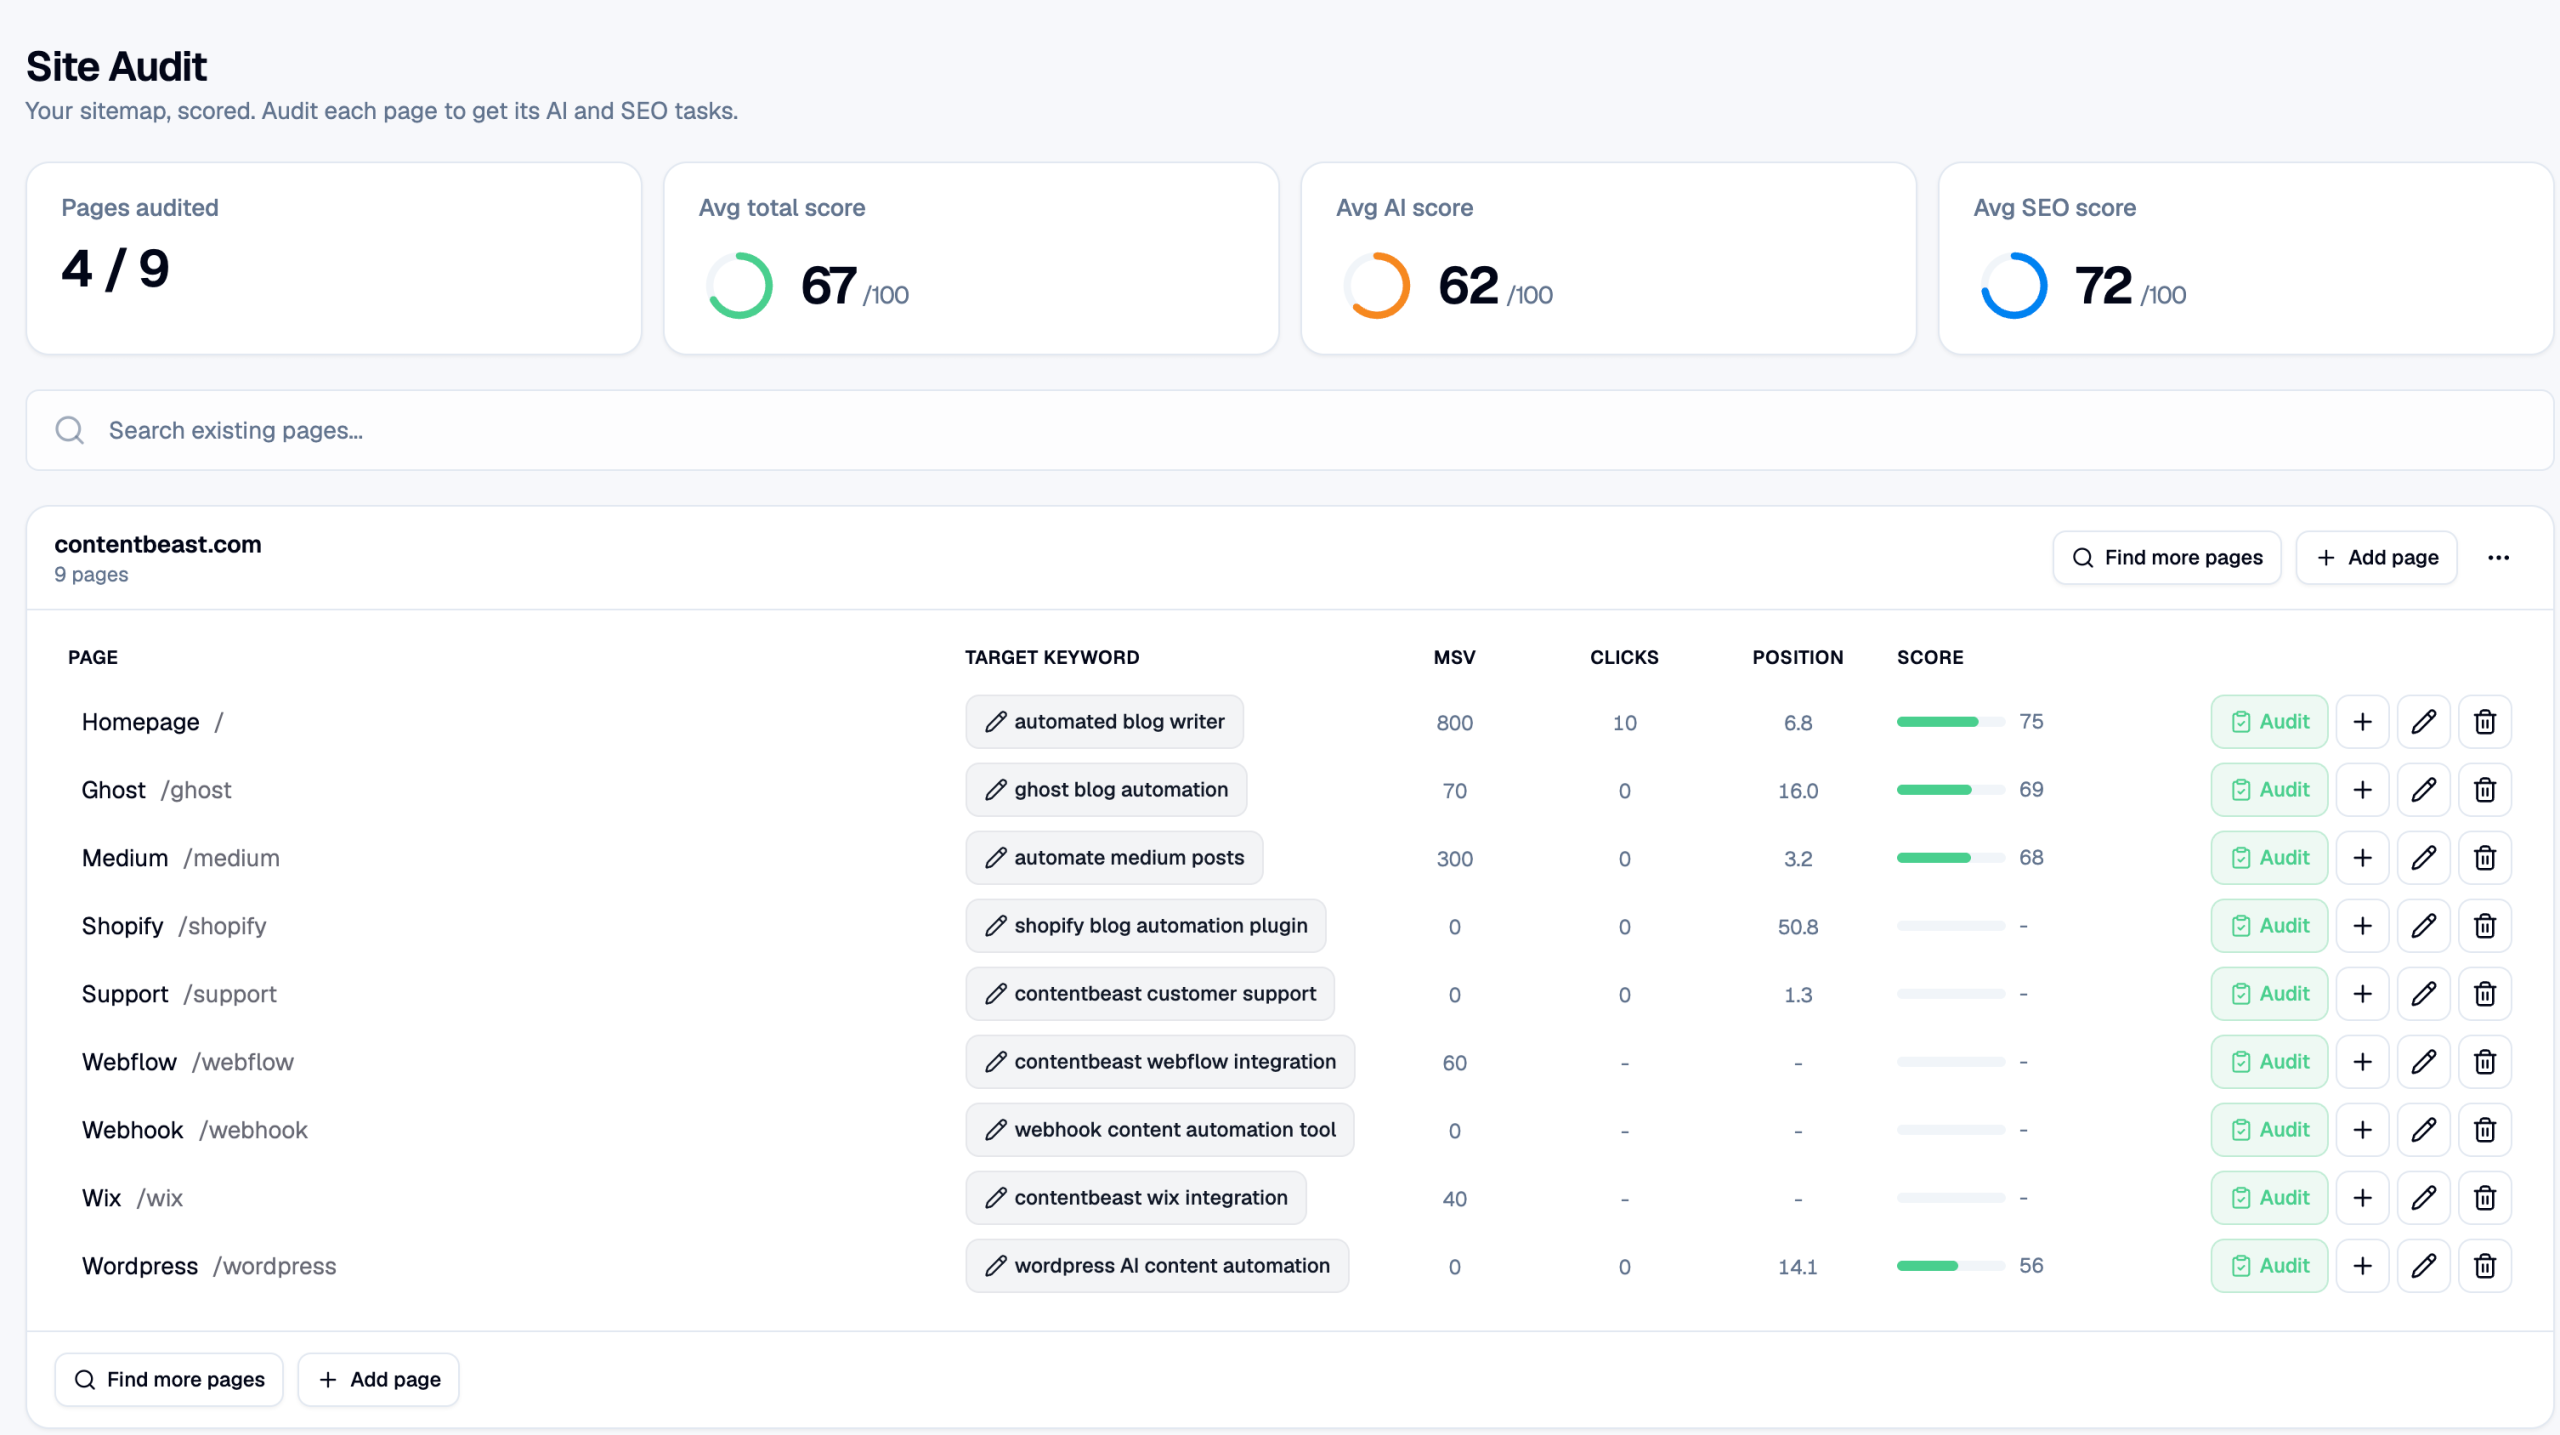Edit keyword wordpress AI content automation
The height and width of the screenshot is (1435, 2560).
1157,1266
